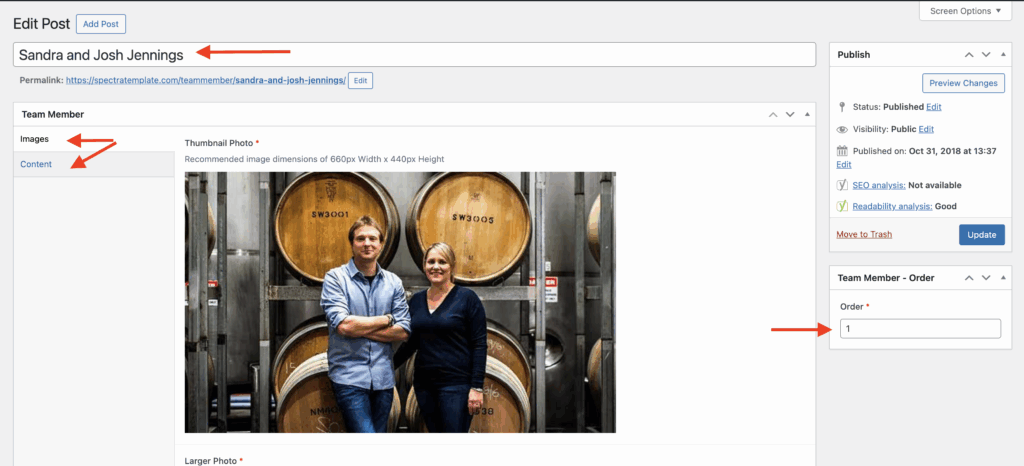Move Team Member panel up arrow
The image size is (1024, 466).
point(772,115)
